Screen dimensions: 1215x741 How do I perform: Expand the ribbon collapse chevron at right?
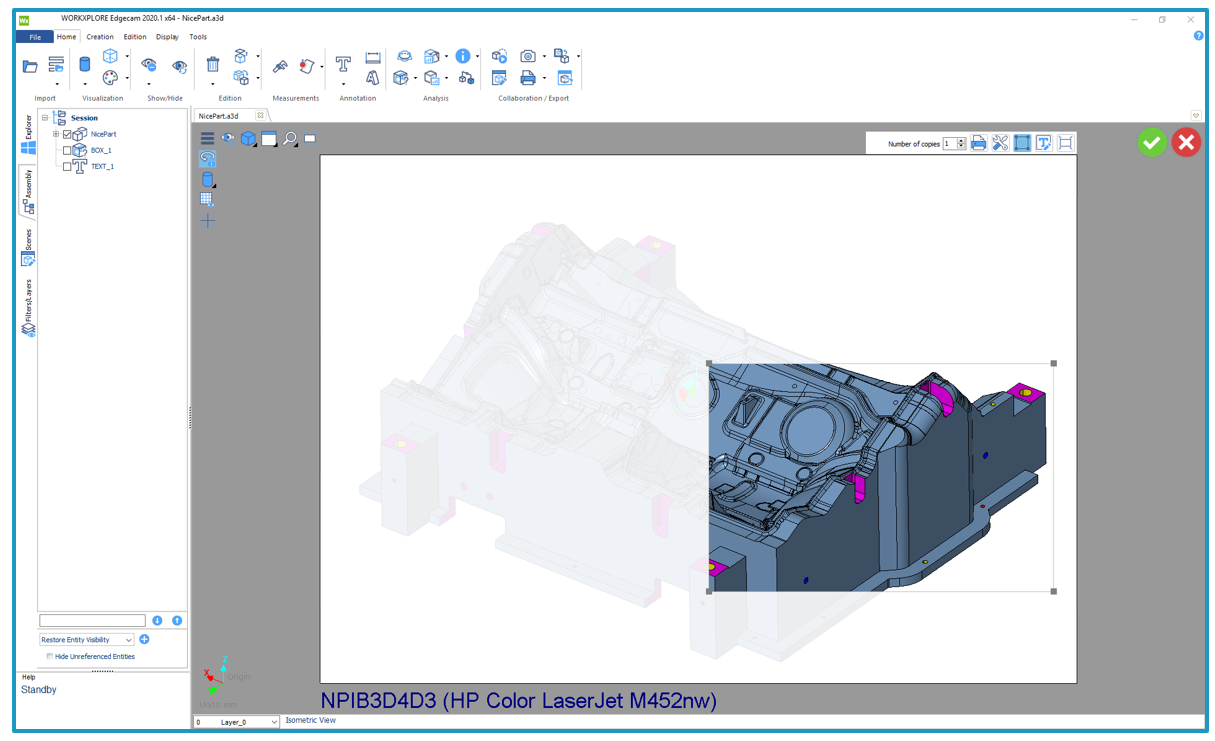click(x=1195, y=115)
